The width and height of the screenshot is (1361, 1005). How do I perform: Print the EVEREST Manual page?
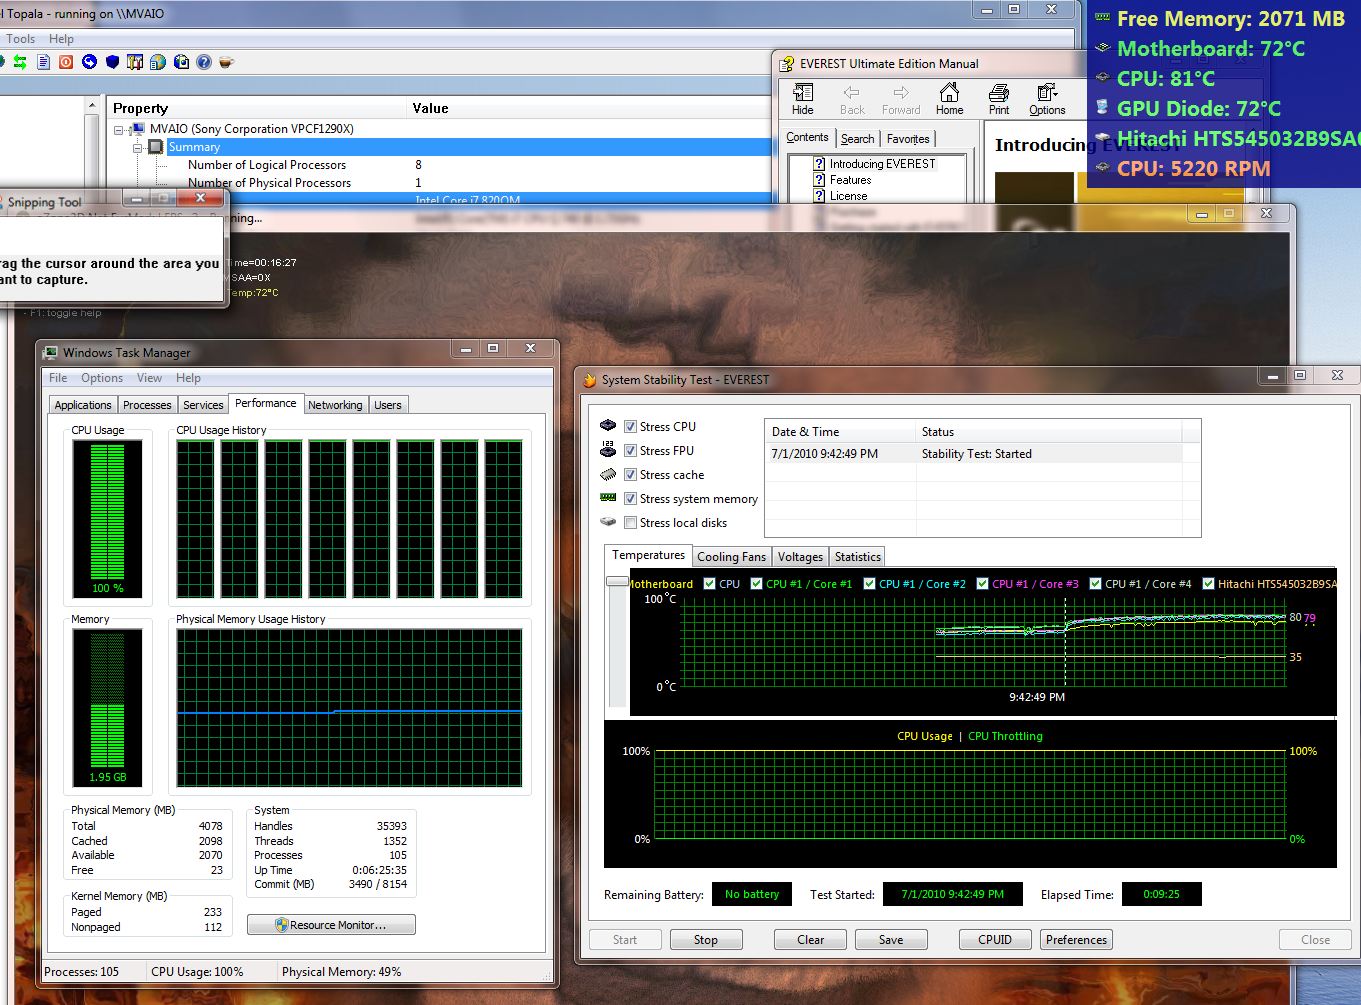click(x=998, y=99)
